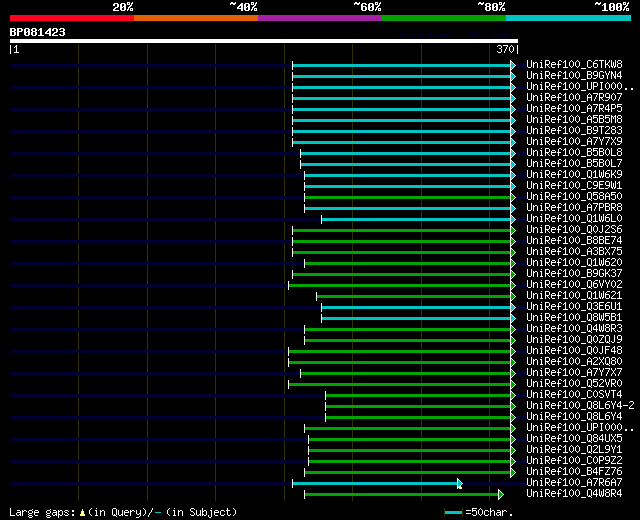Select the red 20% identity legend segment
The height and width of the screenshot is (520, 640).
[x=72, y=18]
